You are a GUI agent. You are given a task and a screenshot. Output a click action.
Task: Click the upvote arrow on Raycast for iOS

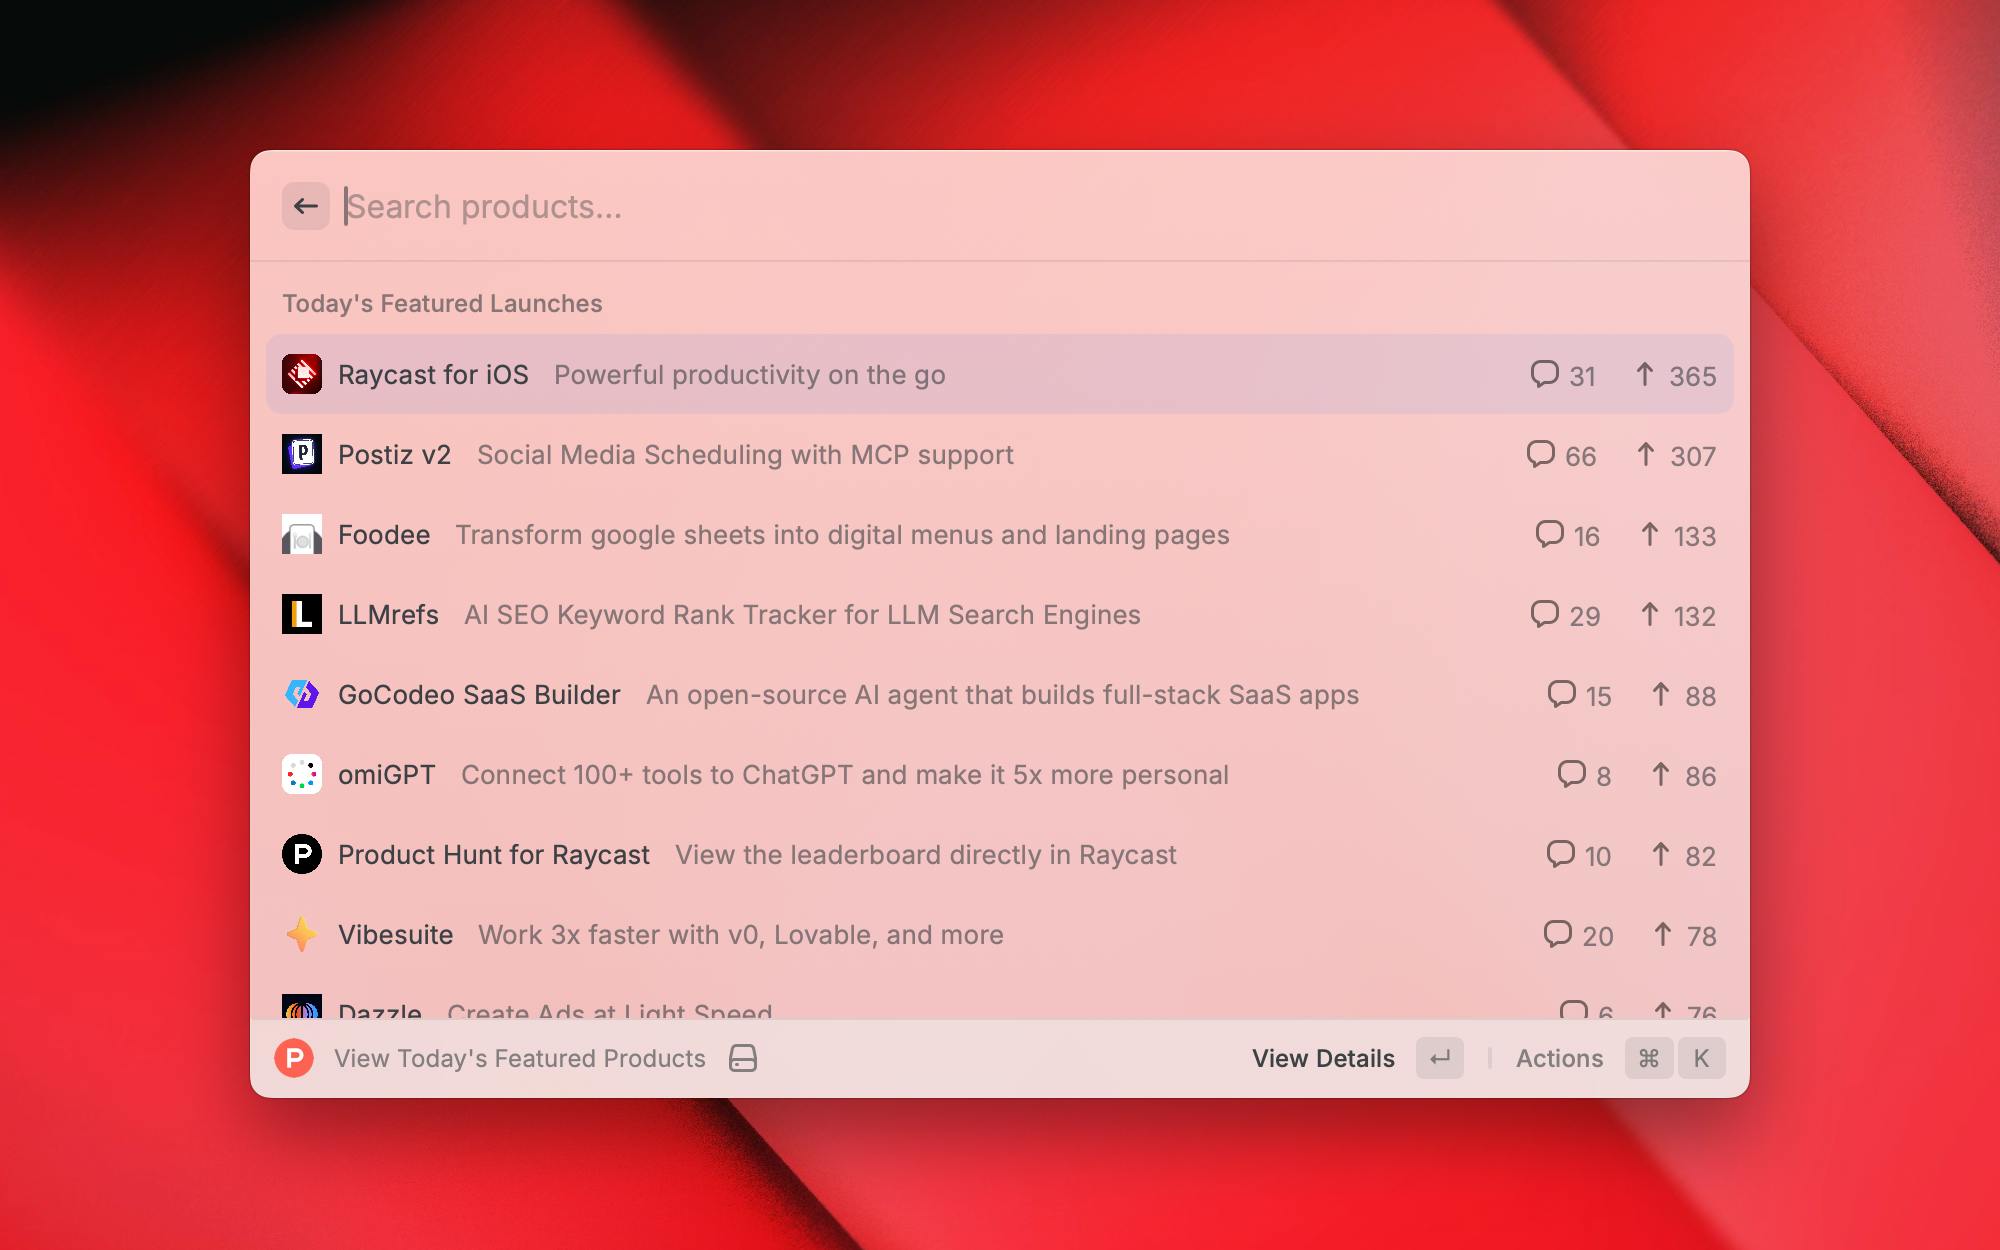coord(1645,374)
